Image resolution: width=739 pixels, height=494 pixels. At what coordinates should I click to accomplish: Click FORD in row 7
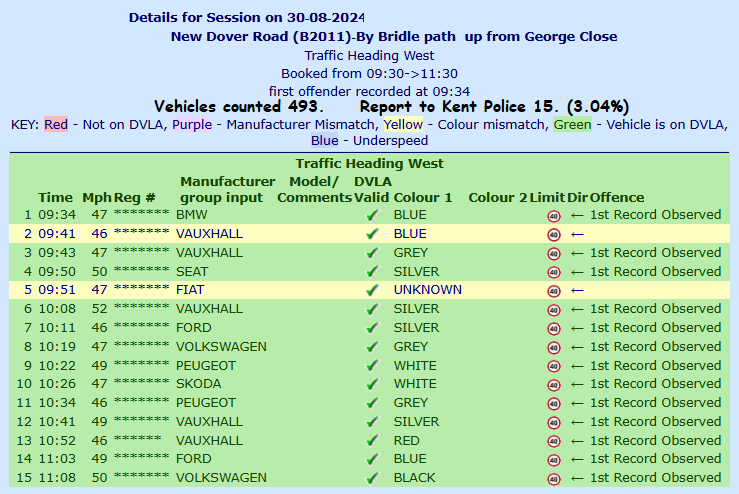coord(194,328)
